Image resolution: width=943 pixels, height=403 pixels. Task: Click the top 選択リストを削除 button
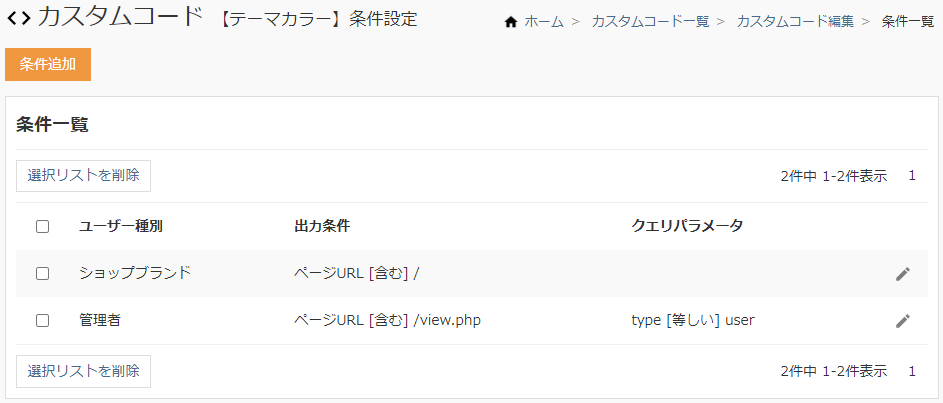[x=83, y=176]
